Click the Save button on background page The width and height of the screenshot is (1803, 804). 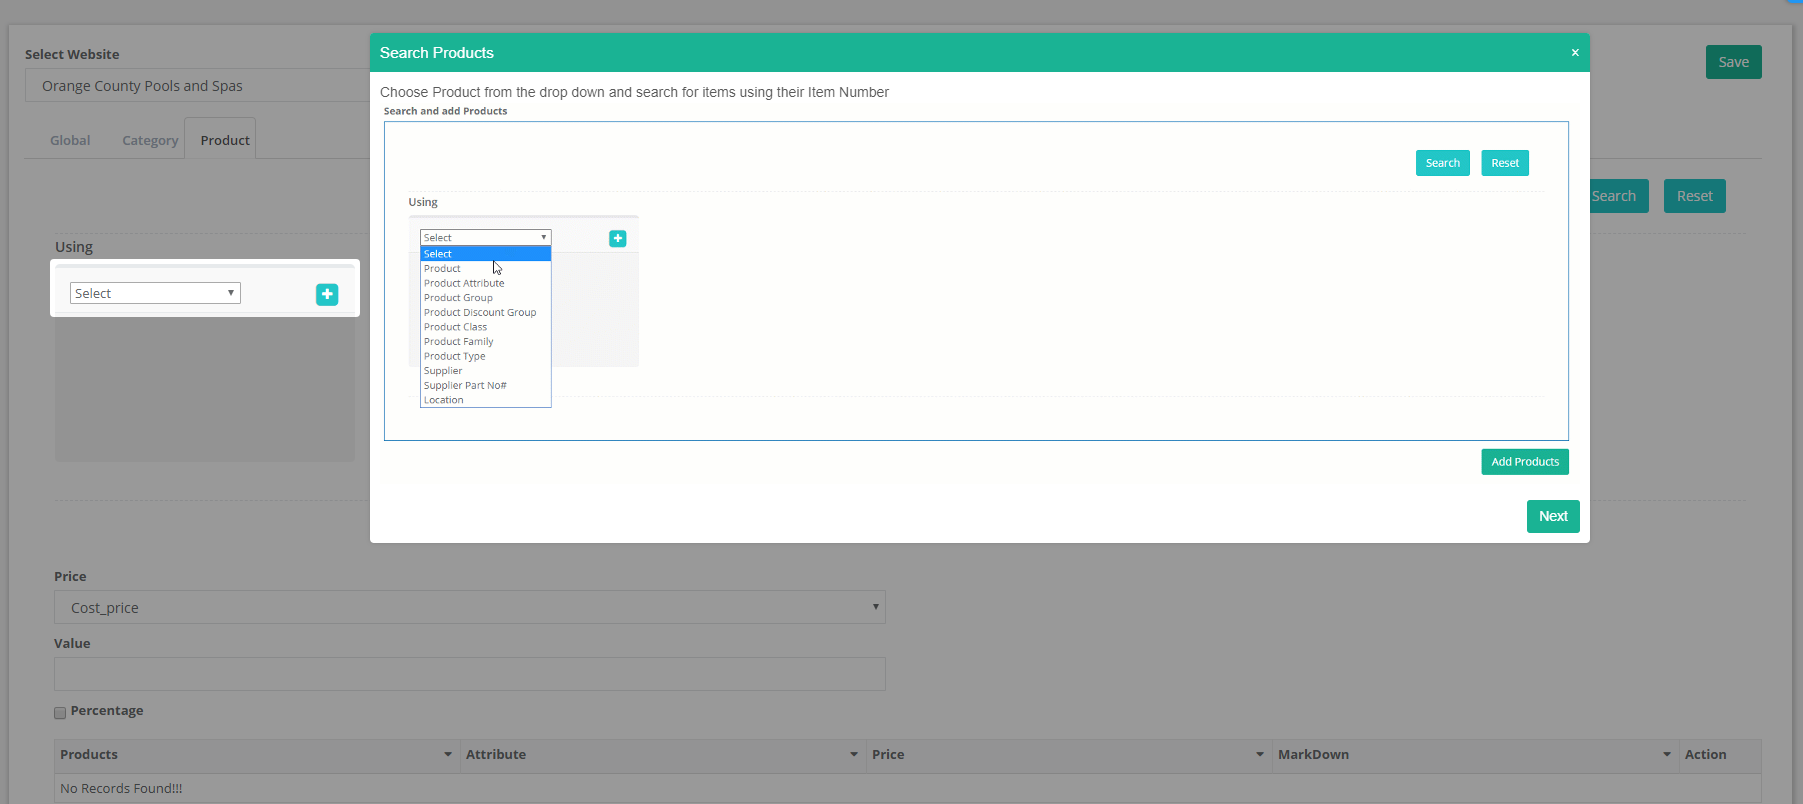click(x=1734, y=62)
